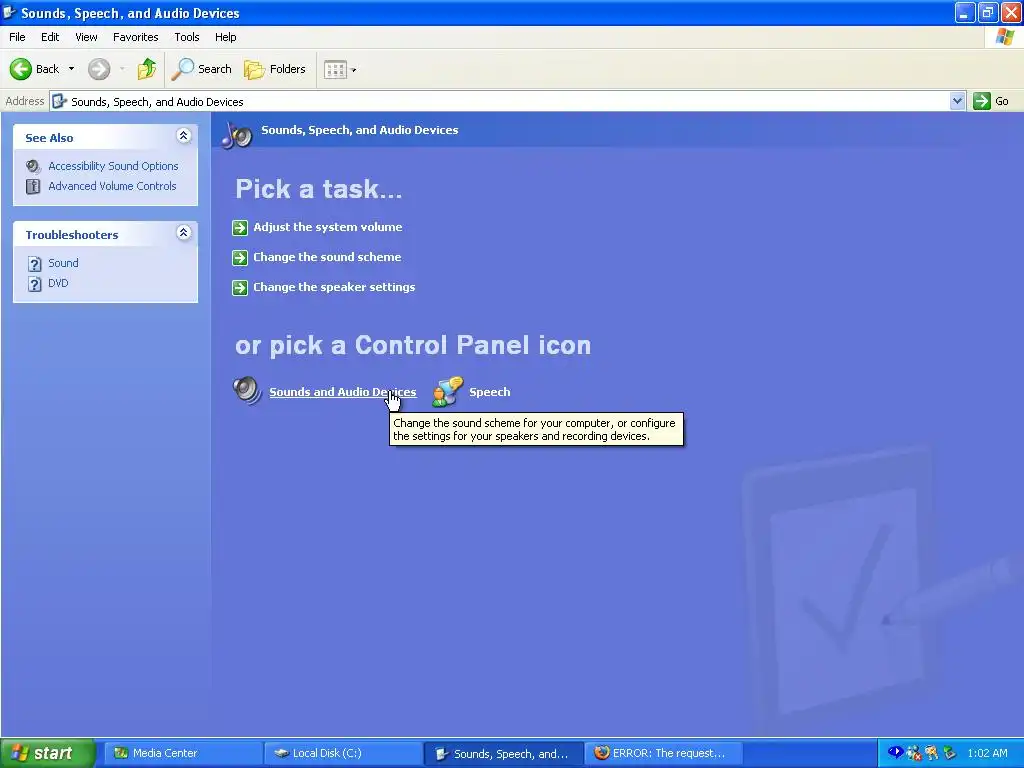The width and height of the screenshot is (1024, 768).
Task: Click the Windows flag logo
Action: tap(1004, 37)
